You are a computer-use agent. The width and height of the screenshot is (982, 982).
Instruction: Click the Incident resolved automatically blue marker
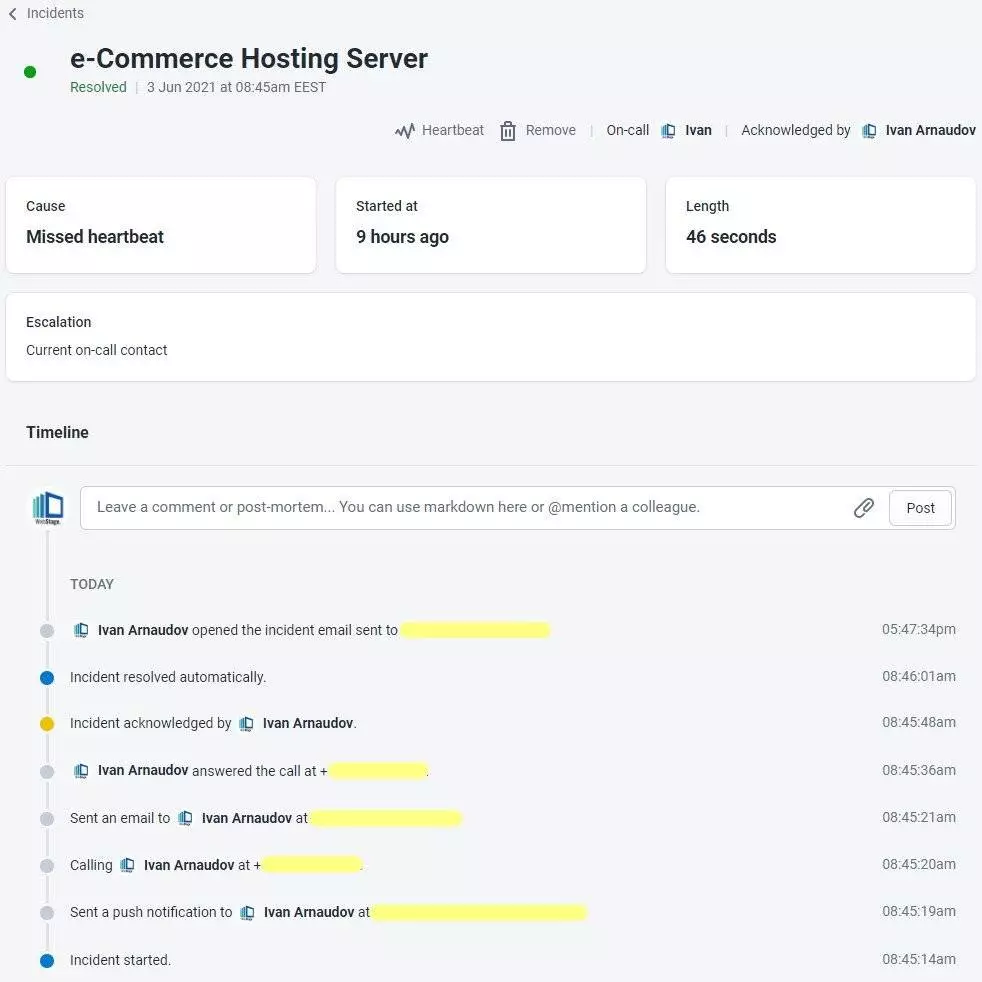(46, 678)
